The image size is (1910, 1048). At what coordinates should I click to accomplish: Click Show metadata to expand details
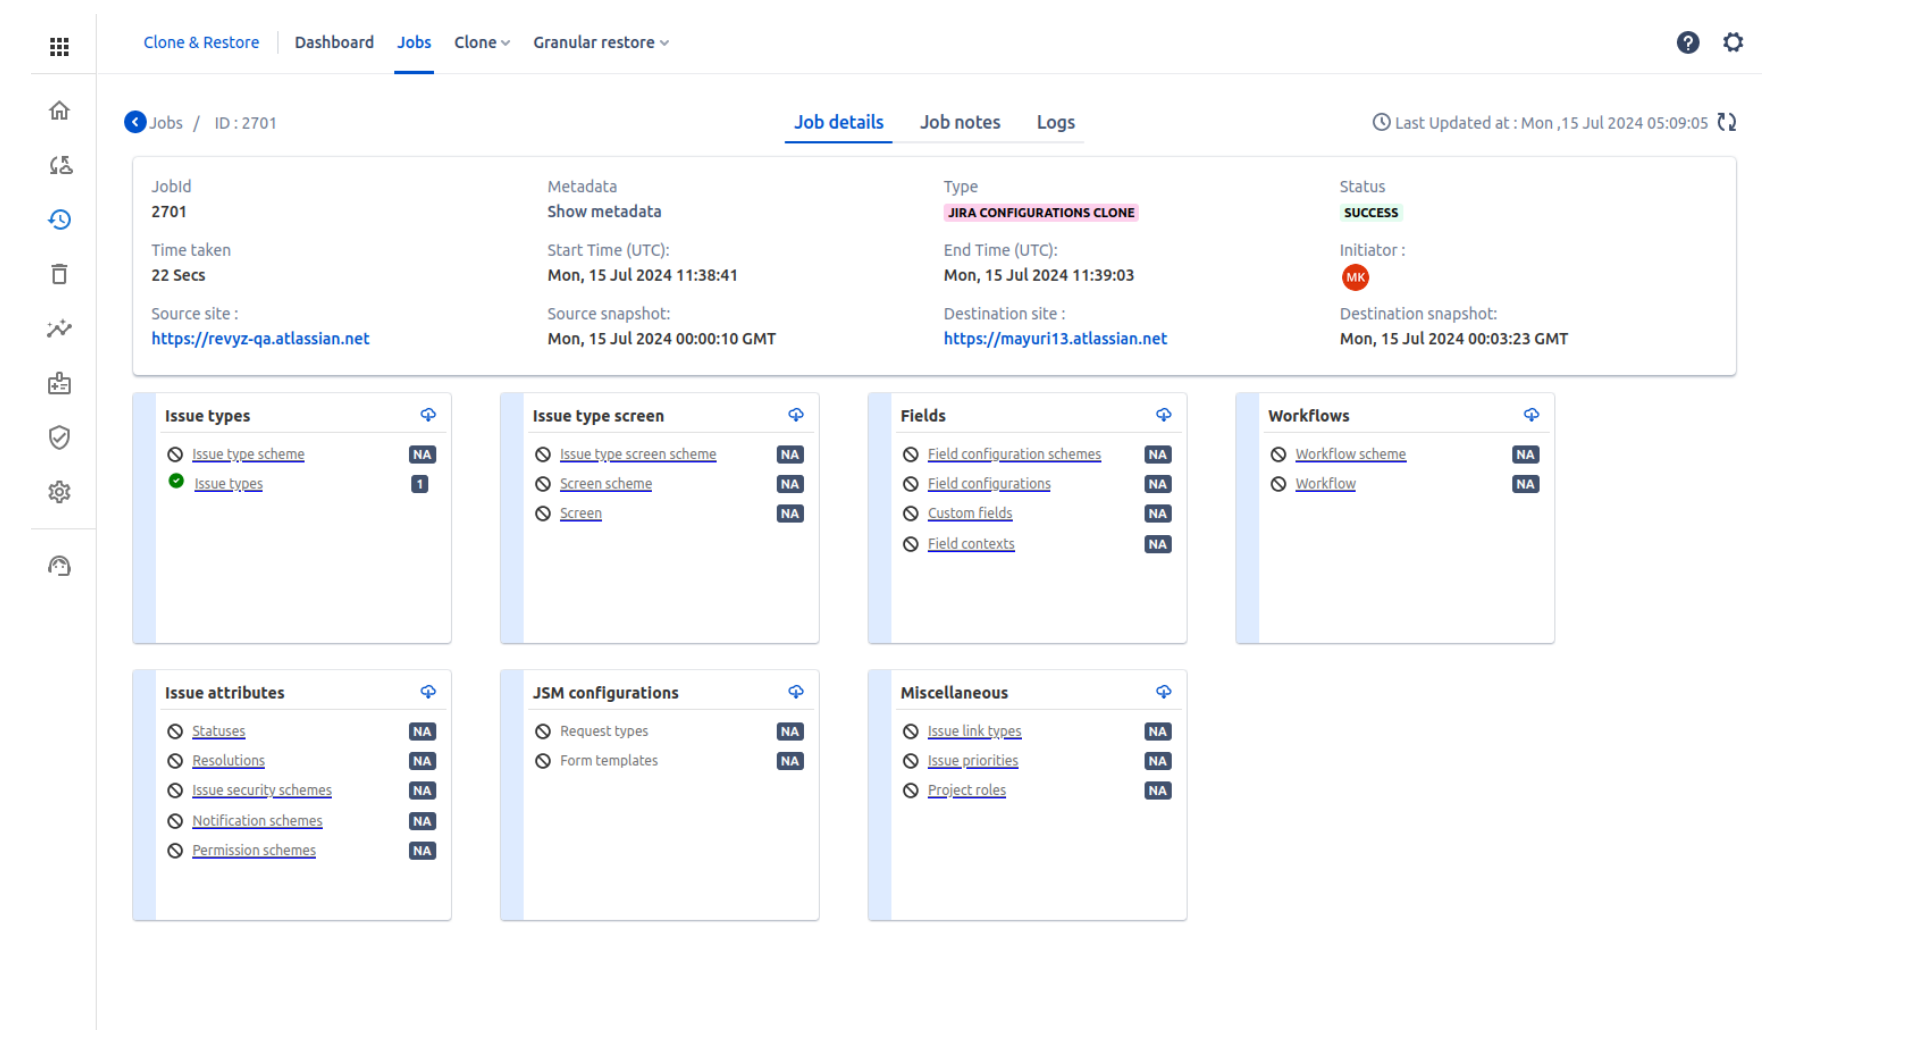[604, 211]
